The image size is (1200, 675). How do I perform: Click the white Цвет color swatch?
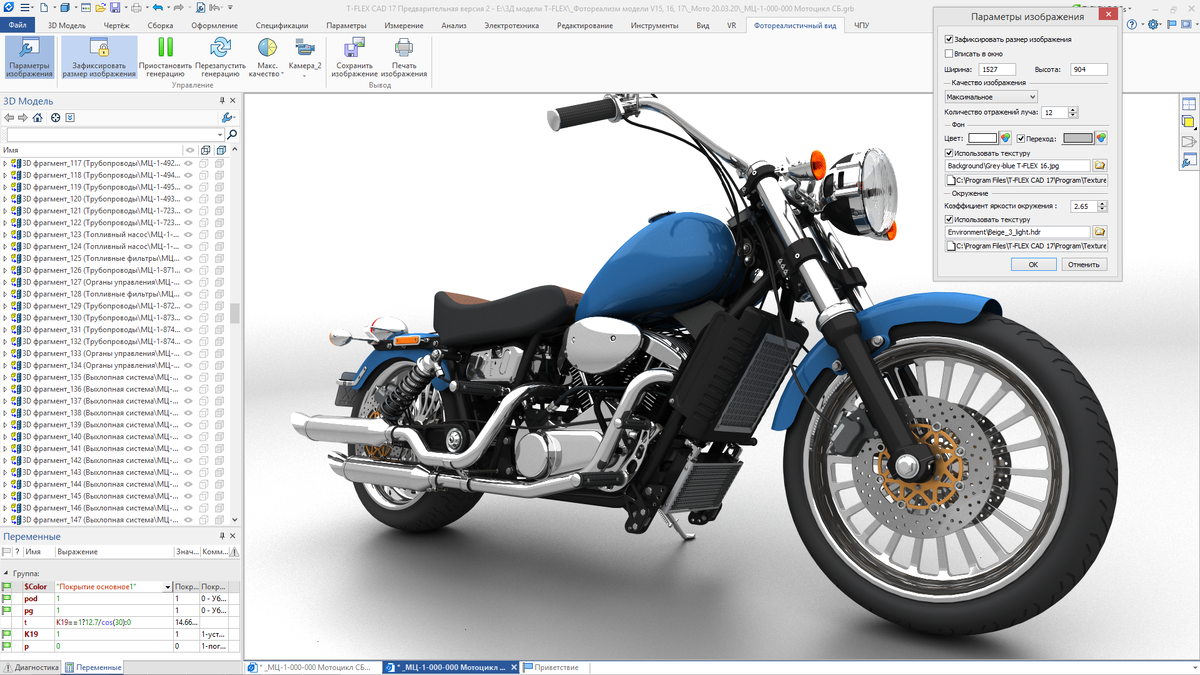click(983, 138)
